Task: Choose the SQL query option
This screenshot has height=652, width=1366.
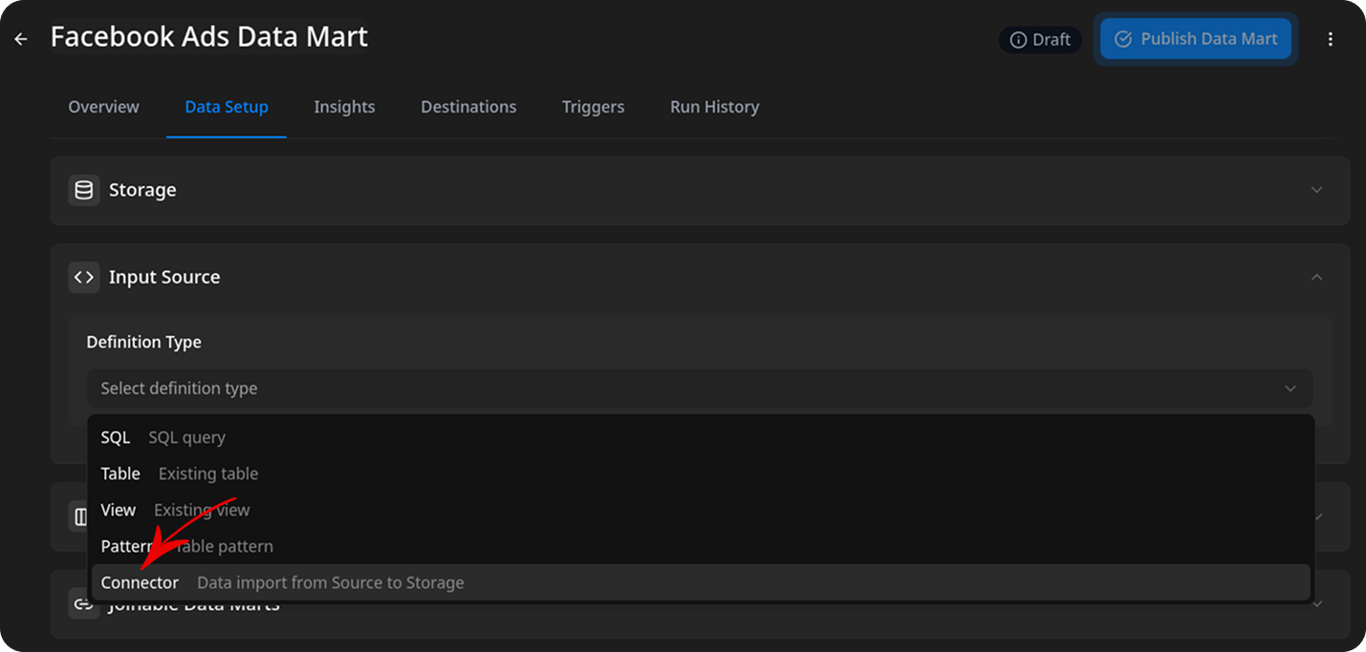Action: point(701,437)
